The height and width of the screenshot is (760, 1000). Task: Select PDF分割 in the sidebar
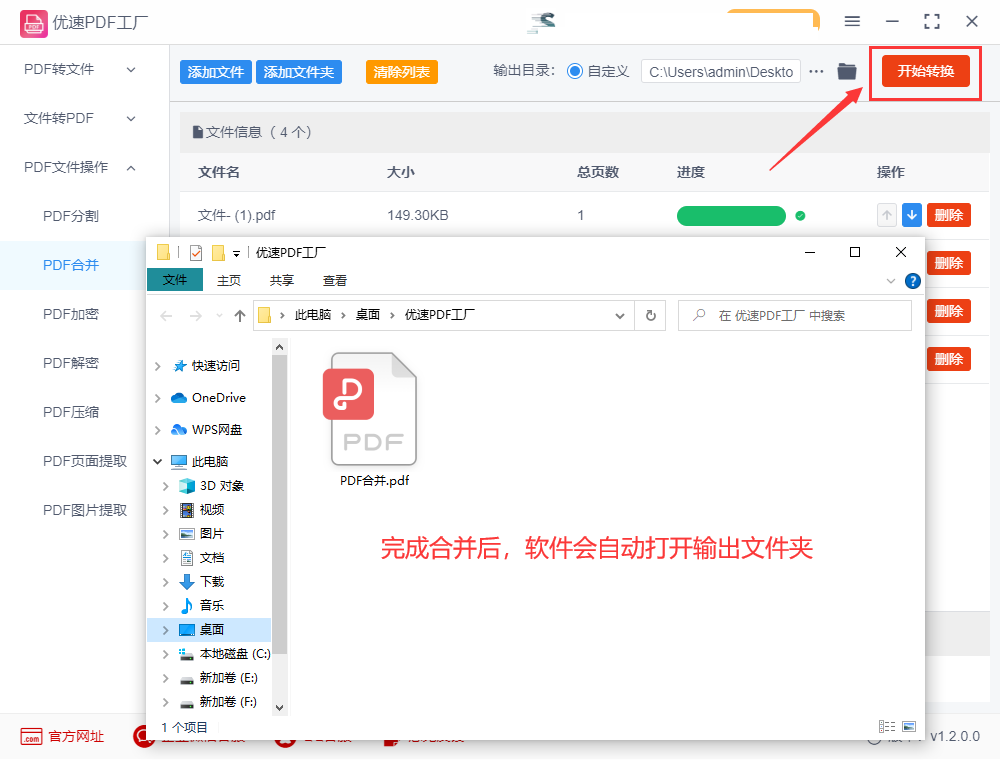point(71,216)
